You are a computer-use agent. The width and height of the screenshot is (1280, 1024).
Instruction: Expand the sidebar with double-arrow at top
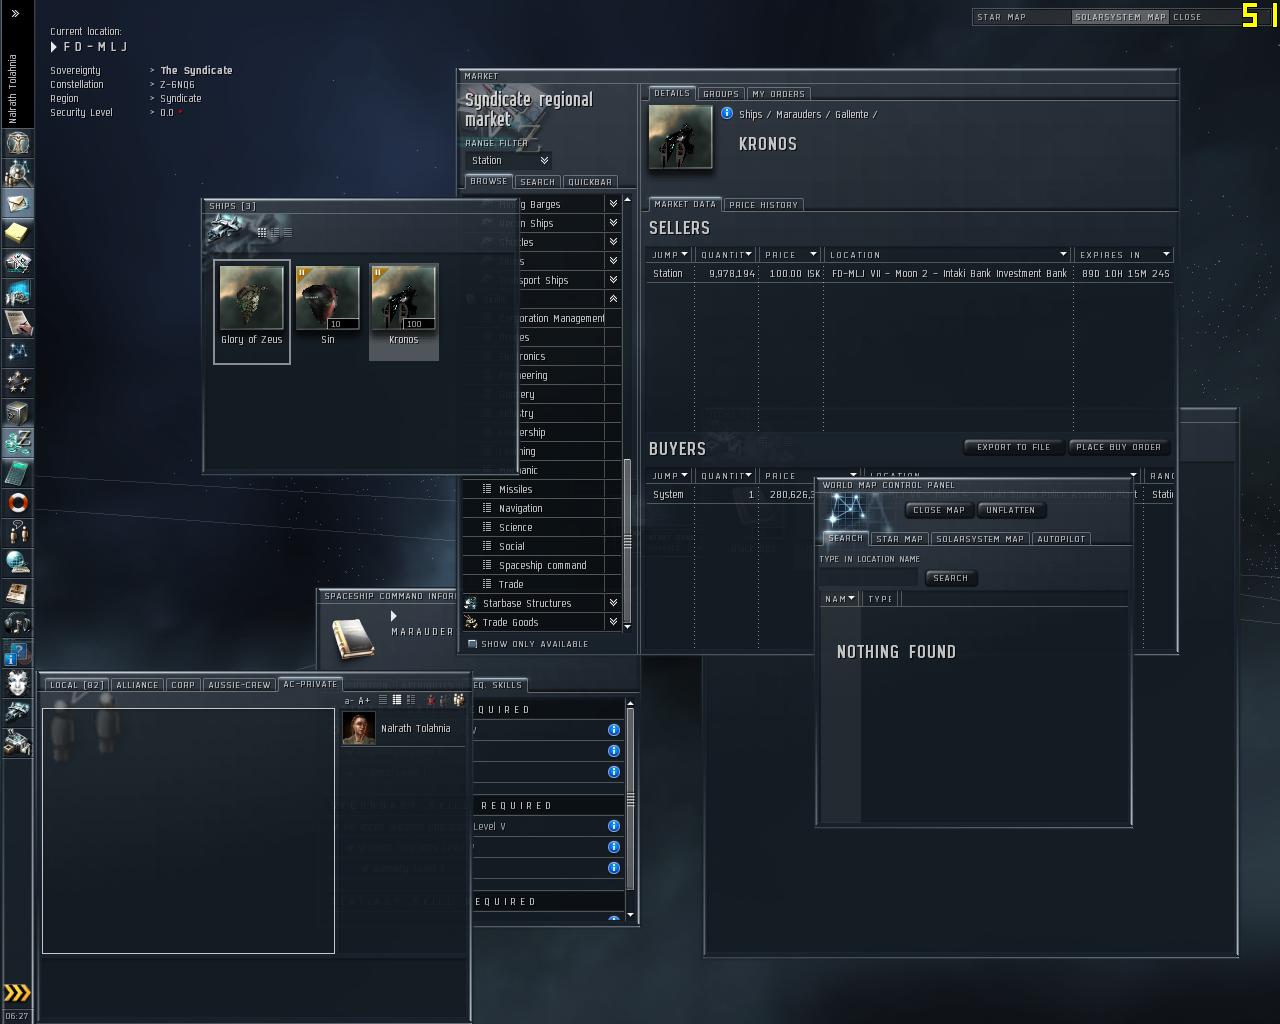pos(15,14)
